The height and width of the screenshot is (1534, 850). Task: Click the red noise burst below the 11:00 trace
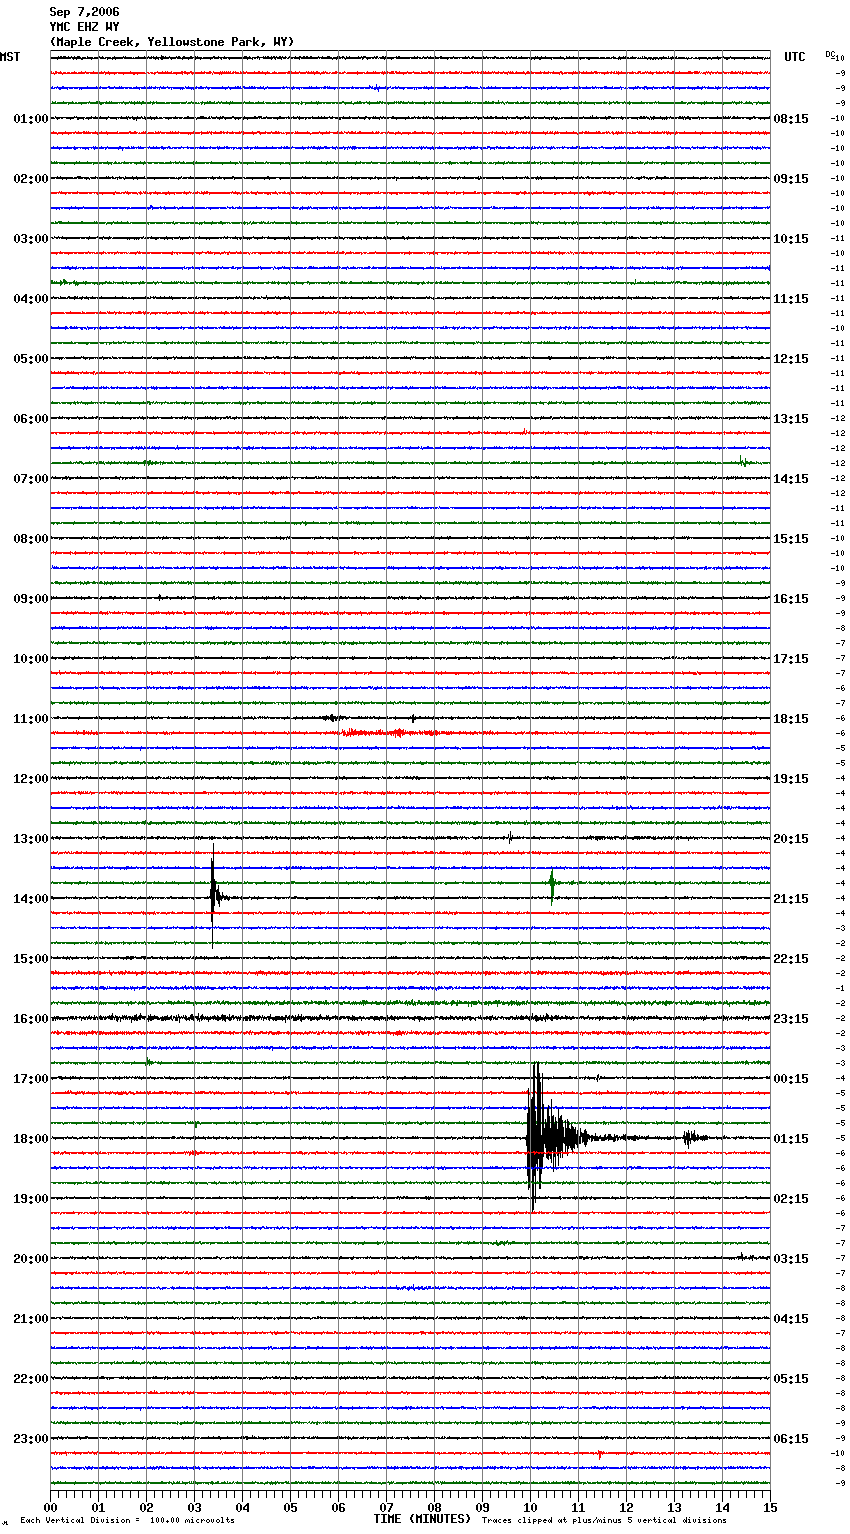[390, 733]
